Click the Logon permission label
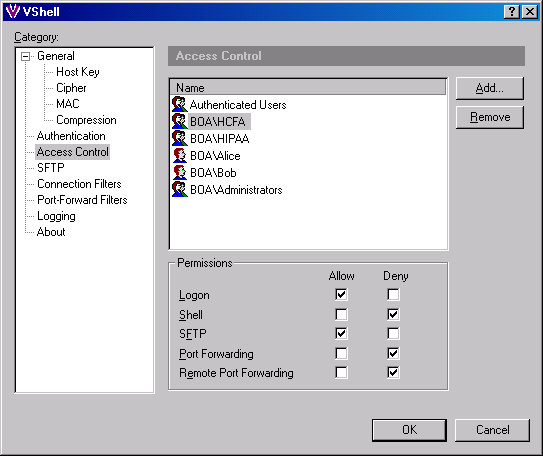This screenshot has height=456, width=543. coord(194,295)
